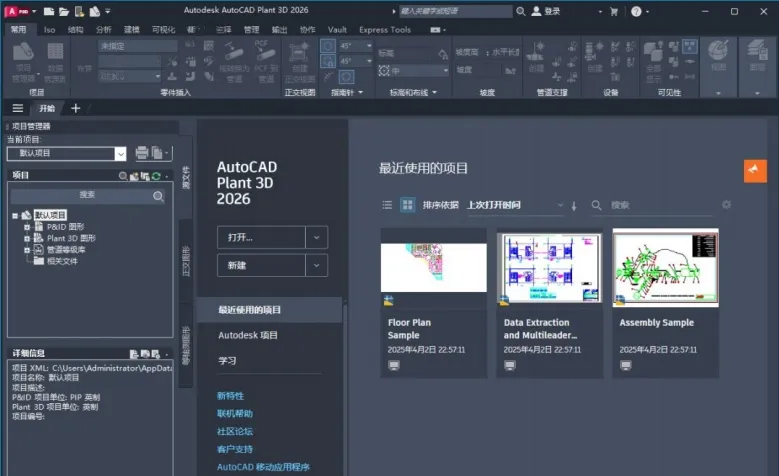Expand the 管道等级库 tree node
Image resolution: width=779 pixels, height=476 pixels.
pyautogui.click(x=27, y=250)
